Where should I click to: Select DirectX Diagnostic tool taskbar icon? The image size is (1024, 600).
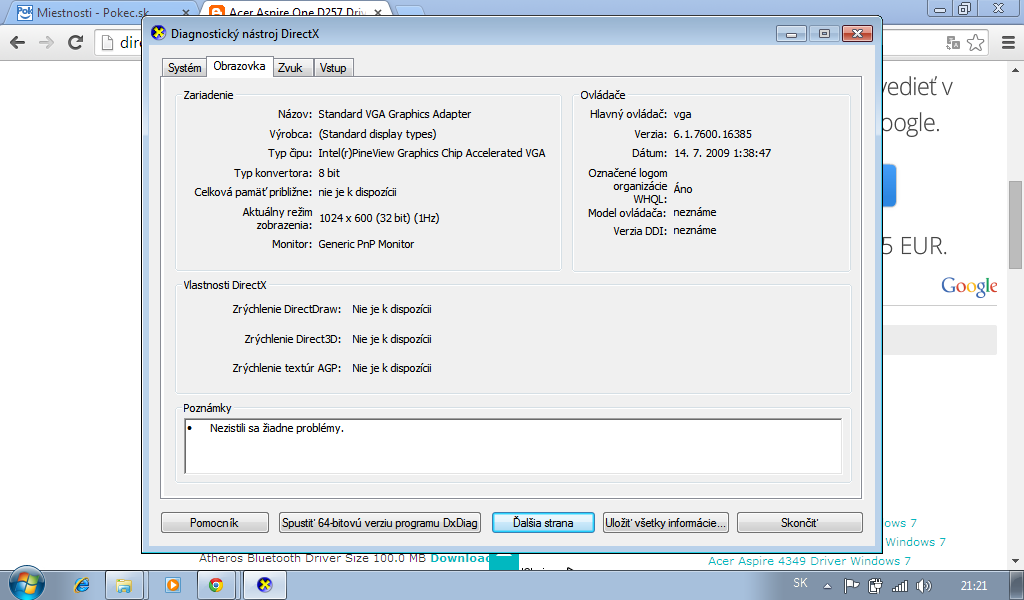pos(264,585)
